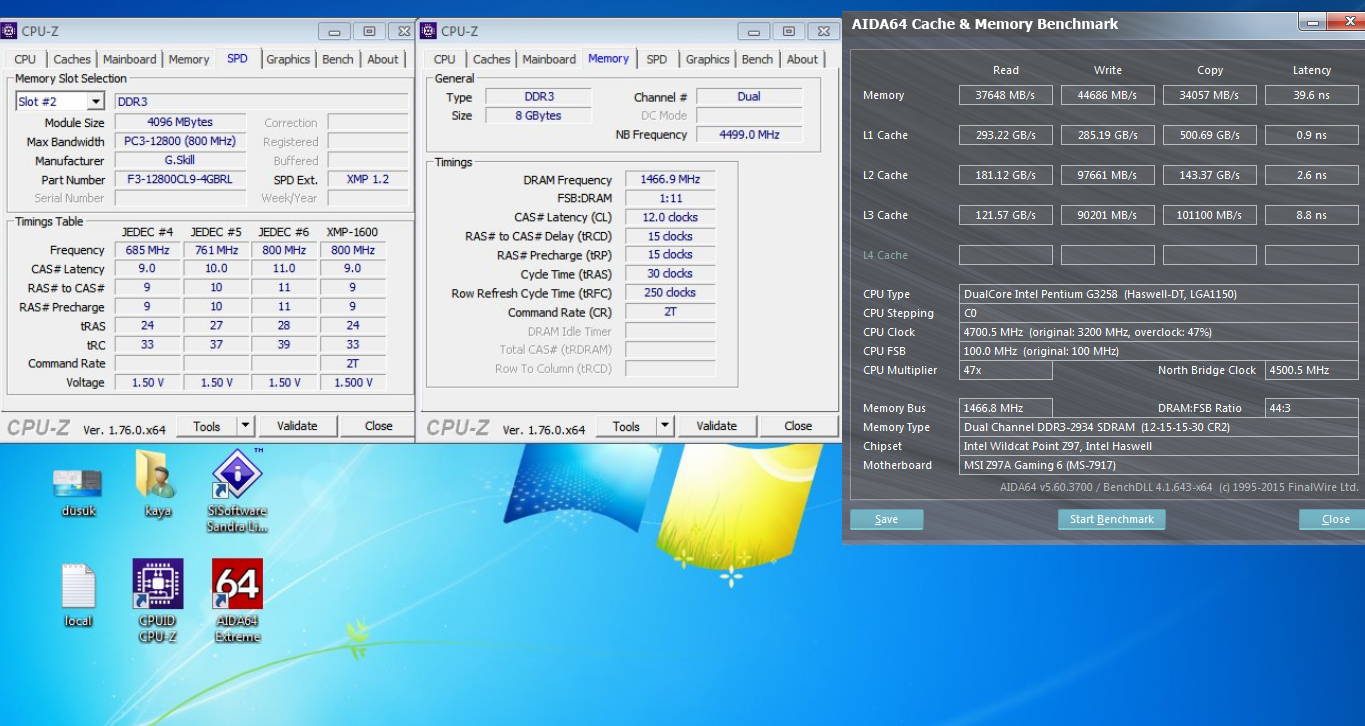
Task: Switch to CPU tab in SPD window
Action: coord(25,59)
